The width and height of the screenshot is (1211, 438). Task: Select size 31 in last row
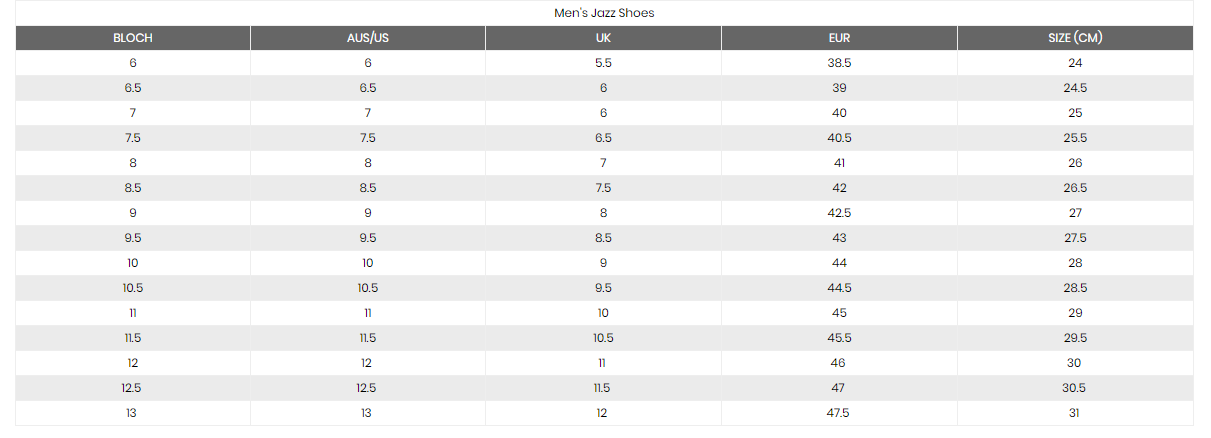[x=1075, y=413]
